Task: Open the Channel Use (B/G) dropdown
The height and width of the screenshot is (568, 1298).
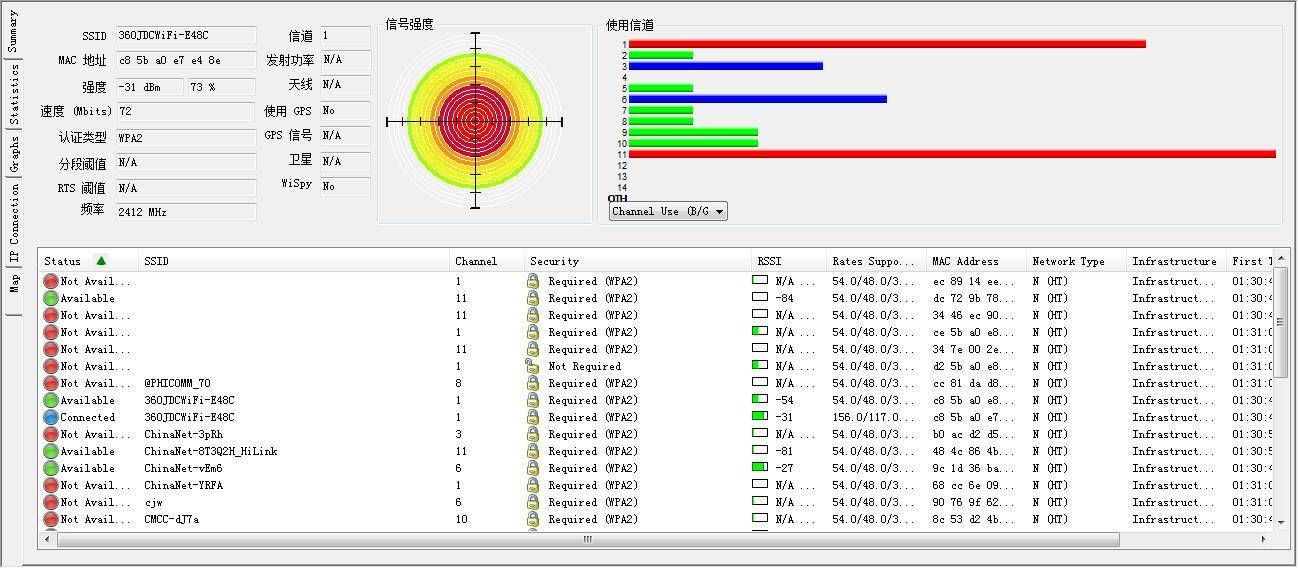Action: click(668, 212)
